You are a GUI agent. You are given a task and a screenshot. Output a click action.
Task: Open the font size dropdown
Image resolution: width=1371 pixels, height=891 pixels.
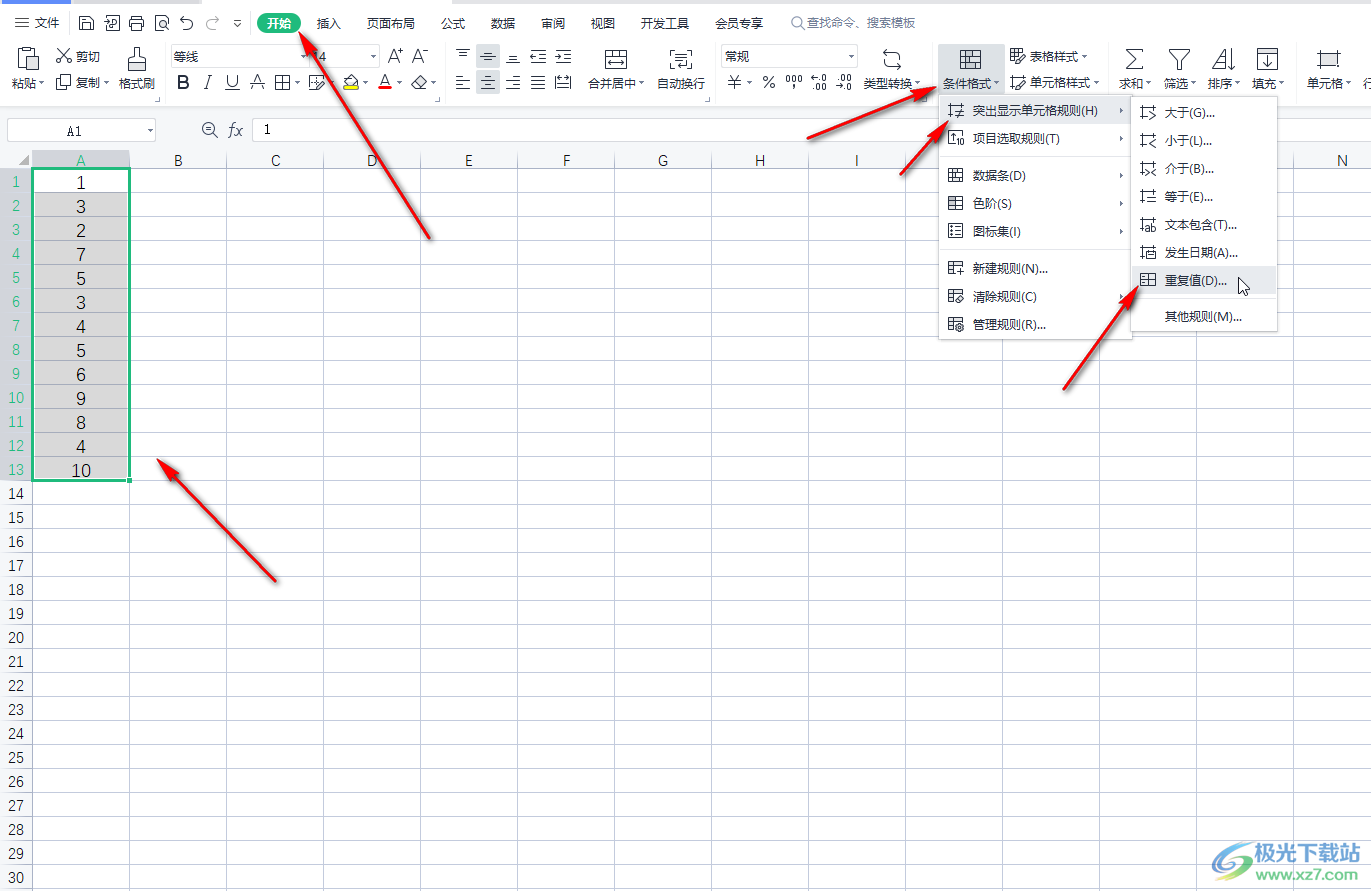tap(374, 57)
